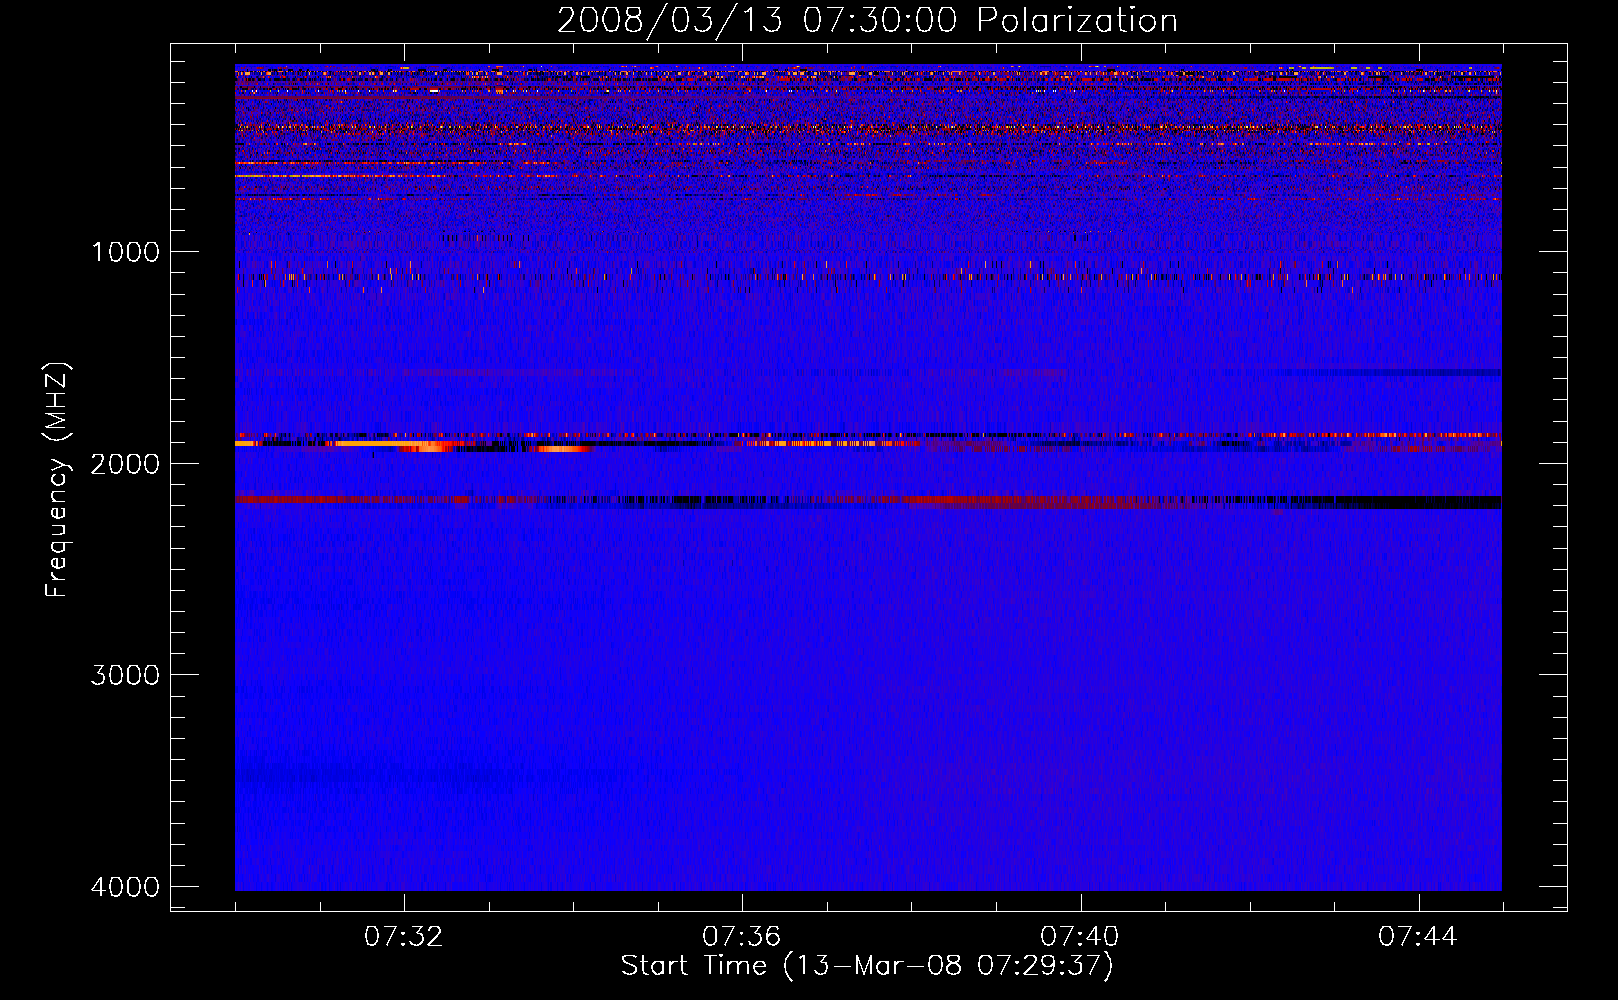Click the 07:32 time tick label
Screen dimensions: 1618x1000
[x=404, y=937]
